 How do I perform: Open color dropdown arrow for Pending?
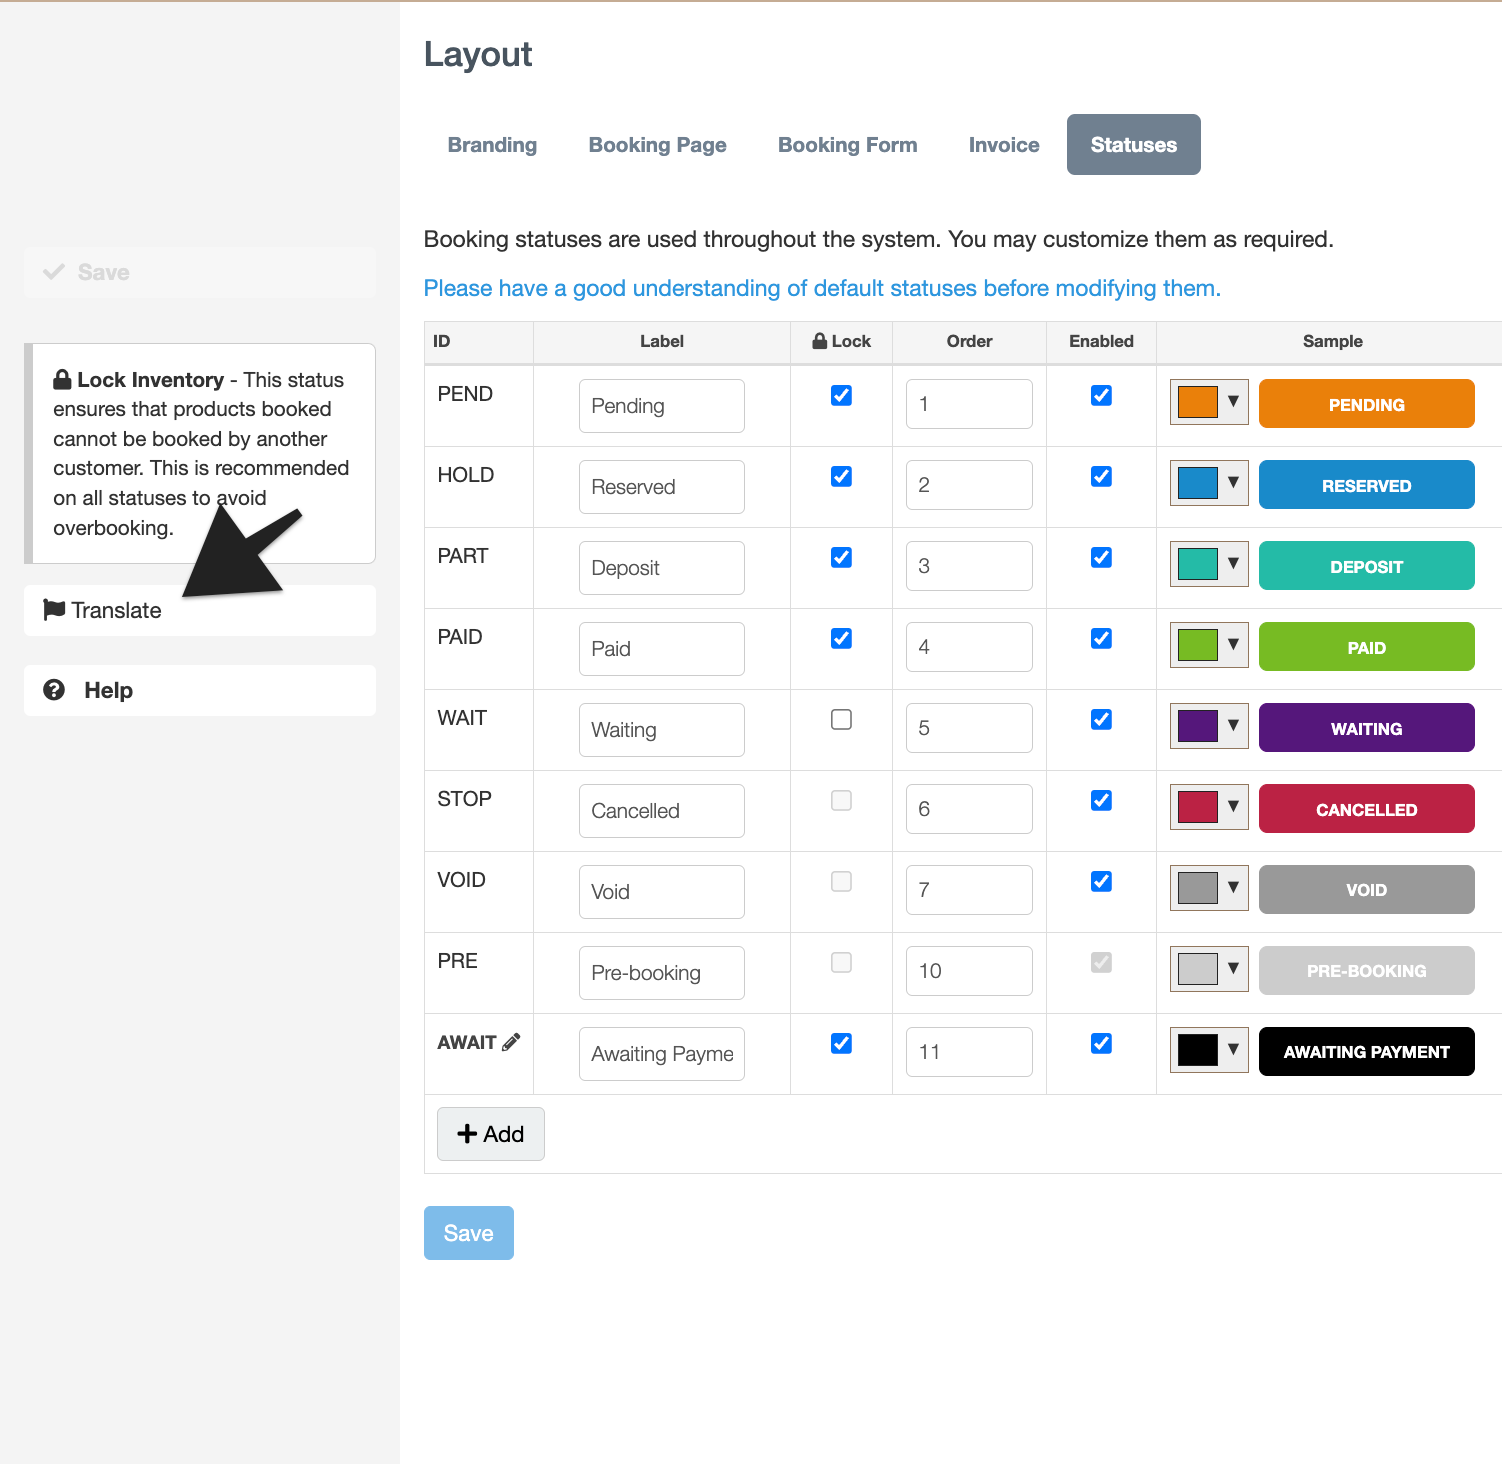(1233, 401)
